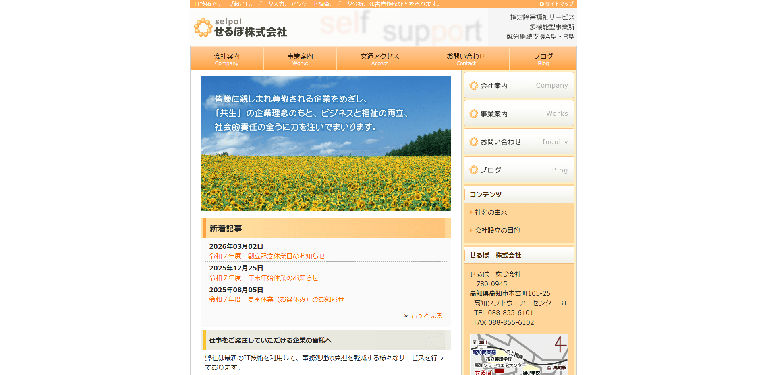Open news link dated 2026年03月02日
The width and height of the screenshot is (767, 375).
[x=267, y=256]
